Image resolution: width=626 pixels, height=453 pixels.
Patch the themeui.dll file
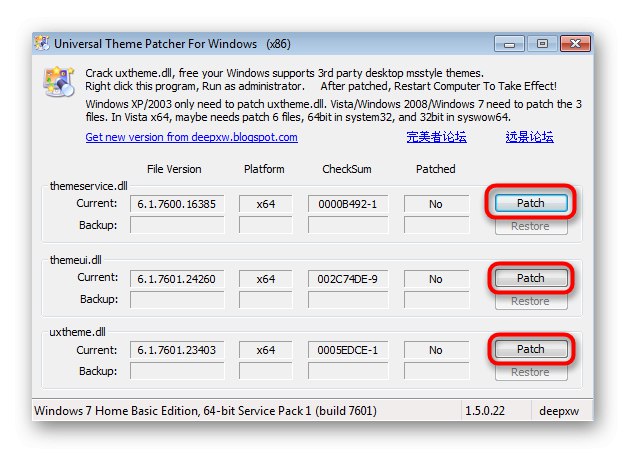tap(531, 278)
